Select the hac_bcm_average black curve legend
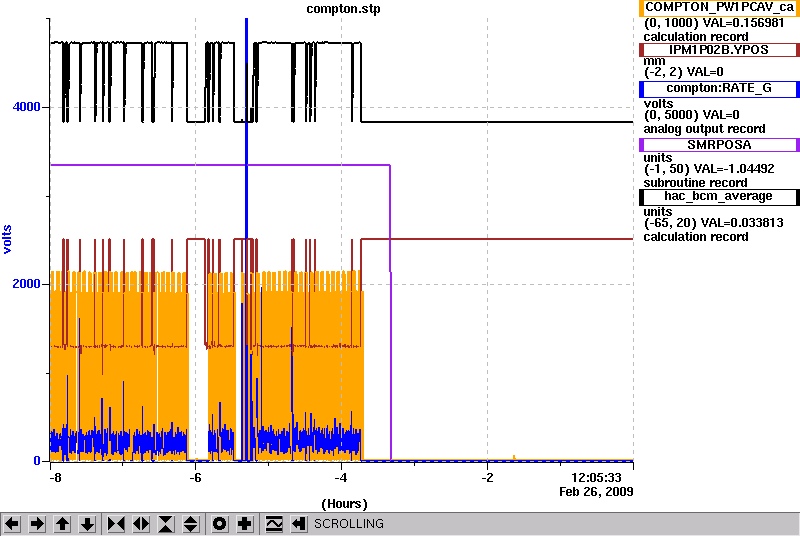The width and height of the screenshot is (800, 536). [x=719, y=197]
